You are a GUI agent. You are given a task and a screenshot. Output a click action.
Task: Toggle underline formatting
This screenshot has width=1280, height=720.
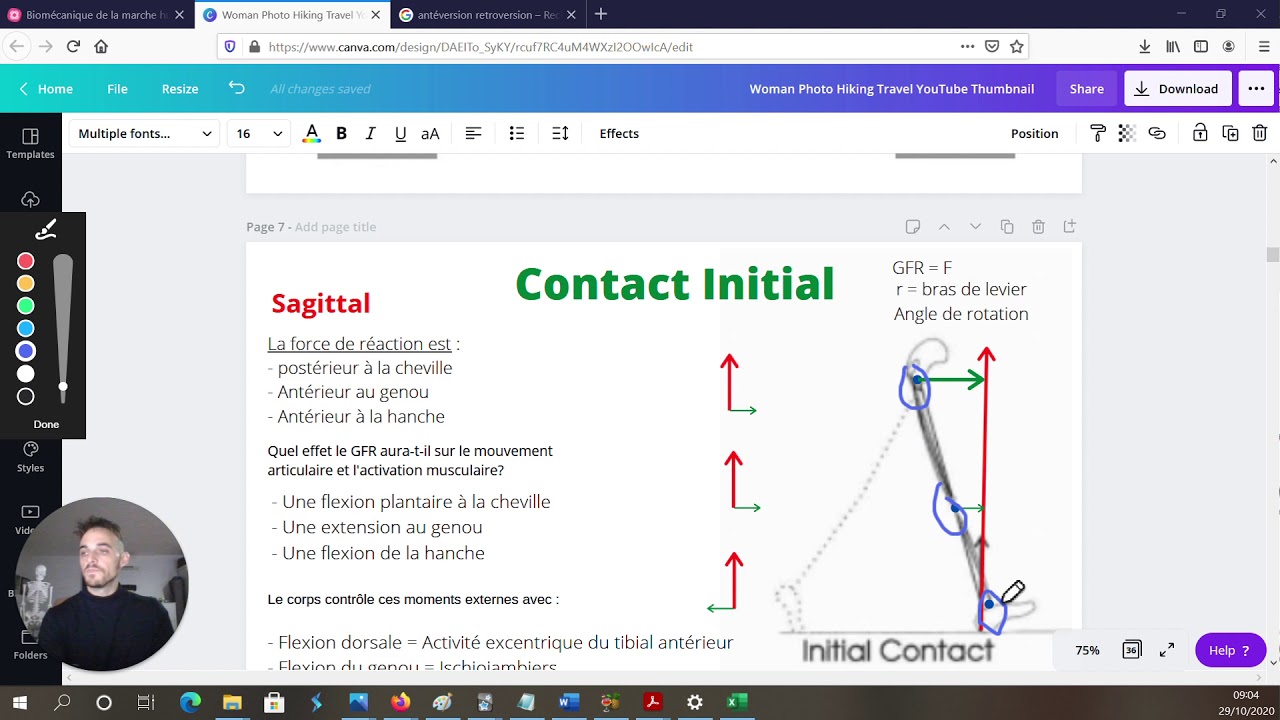400,133
